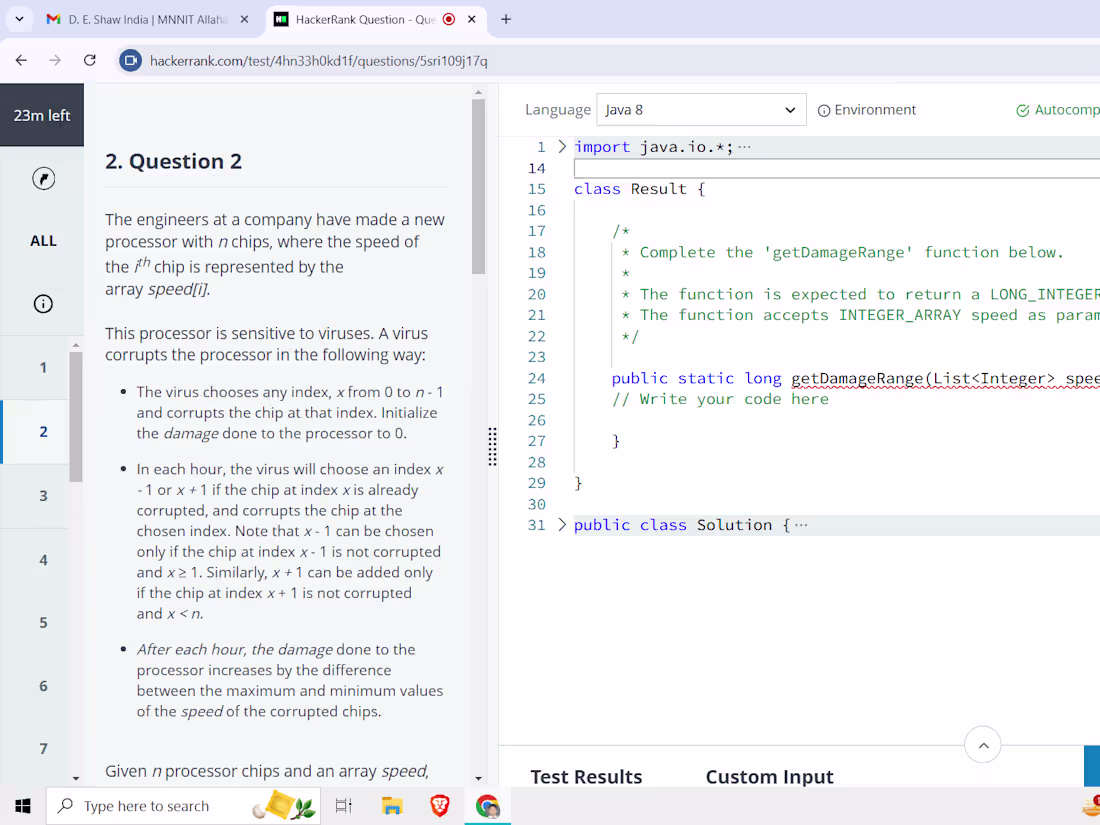Launch Brave browser from taskbar
The width and height of the screenshot is (1100, 825).
[440, 805]
